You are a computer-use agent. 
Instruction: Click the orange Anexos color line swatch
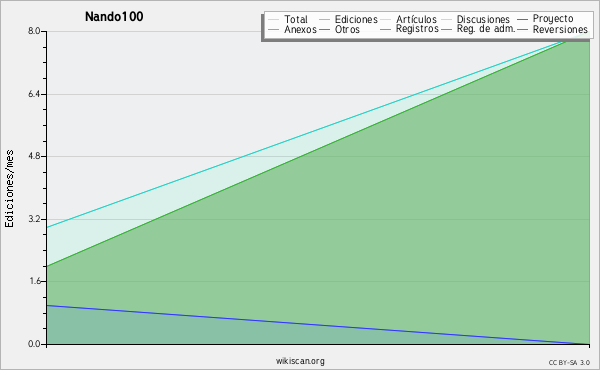(273, 29)
